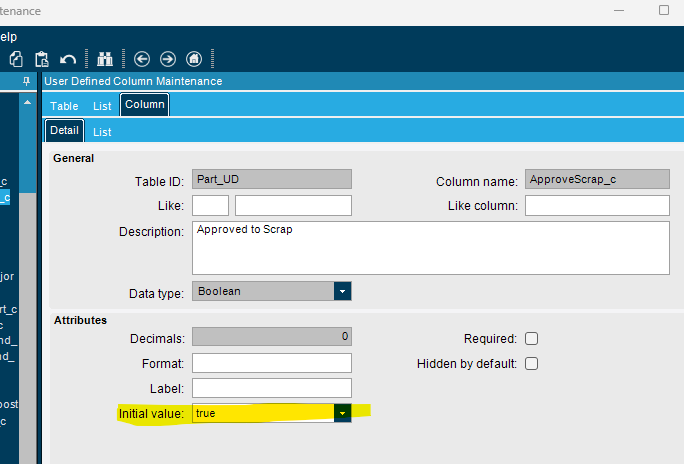The height and width of the screenshot is (464, 684).
Task: Maximize the window
Action: (x=663, y=10)
